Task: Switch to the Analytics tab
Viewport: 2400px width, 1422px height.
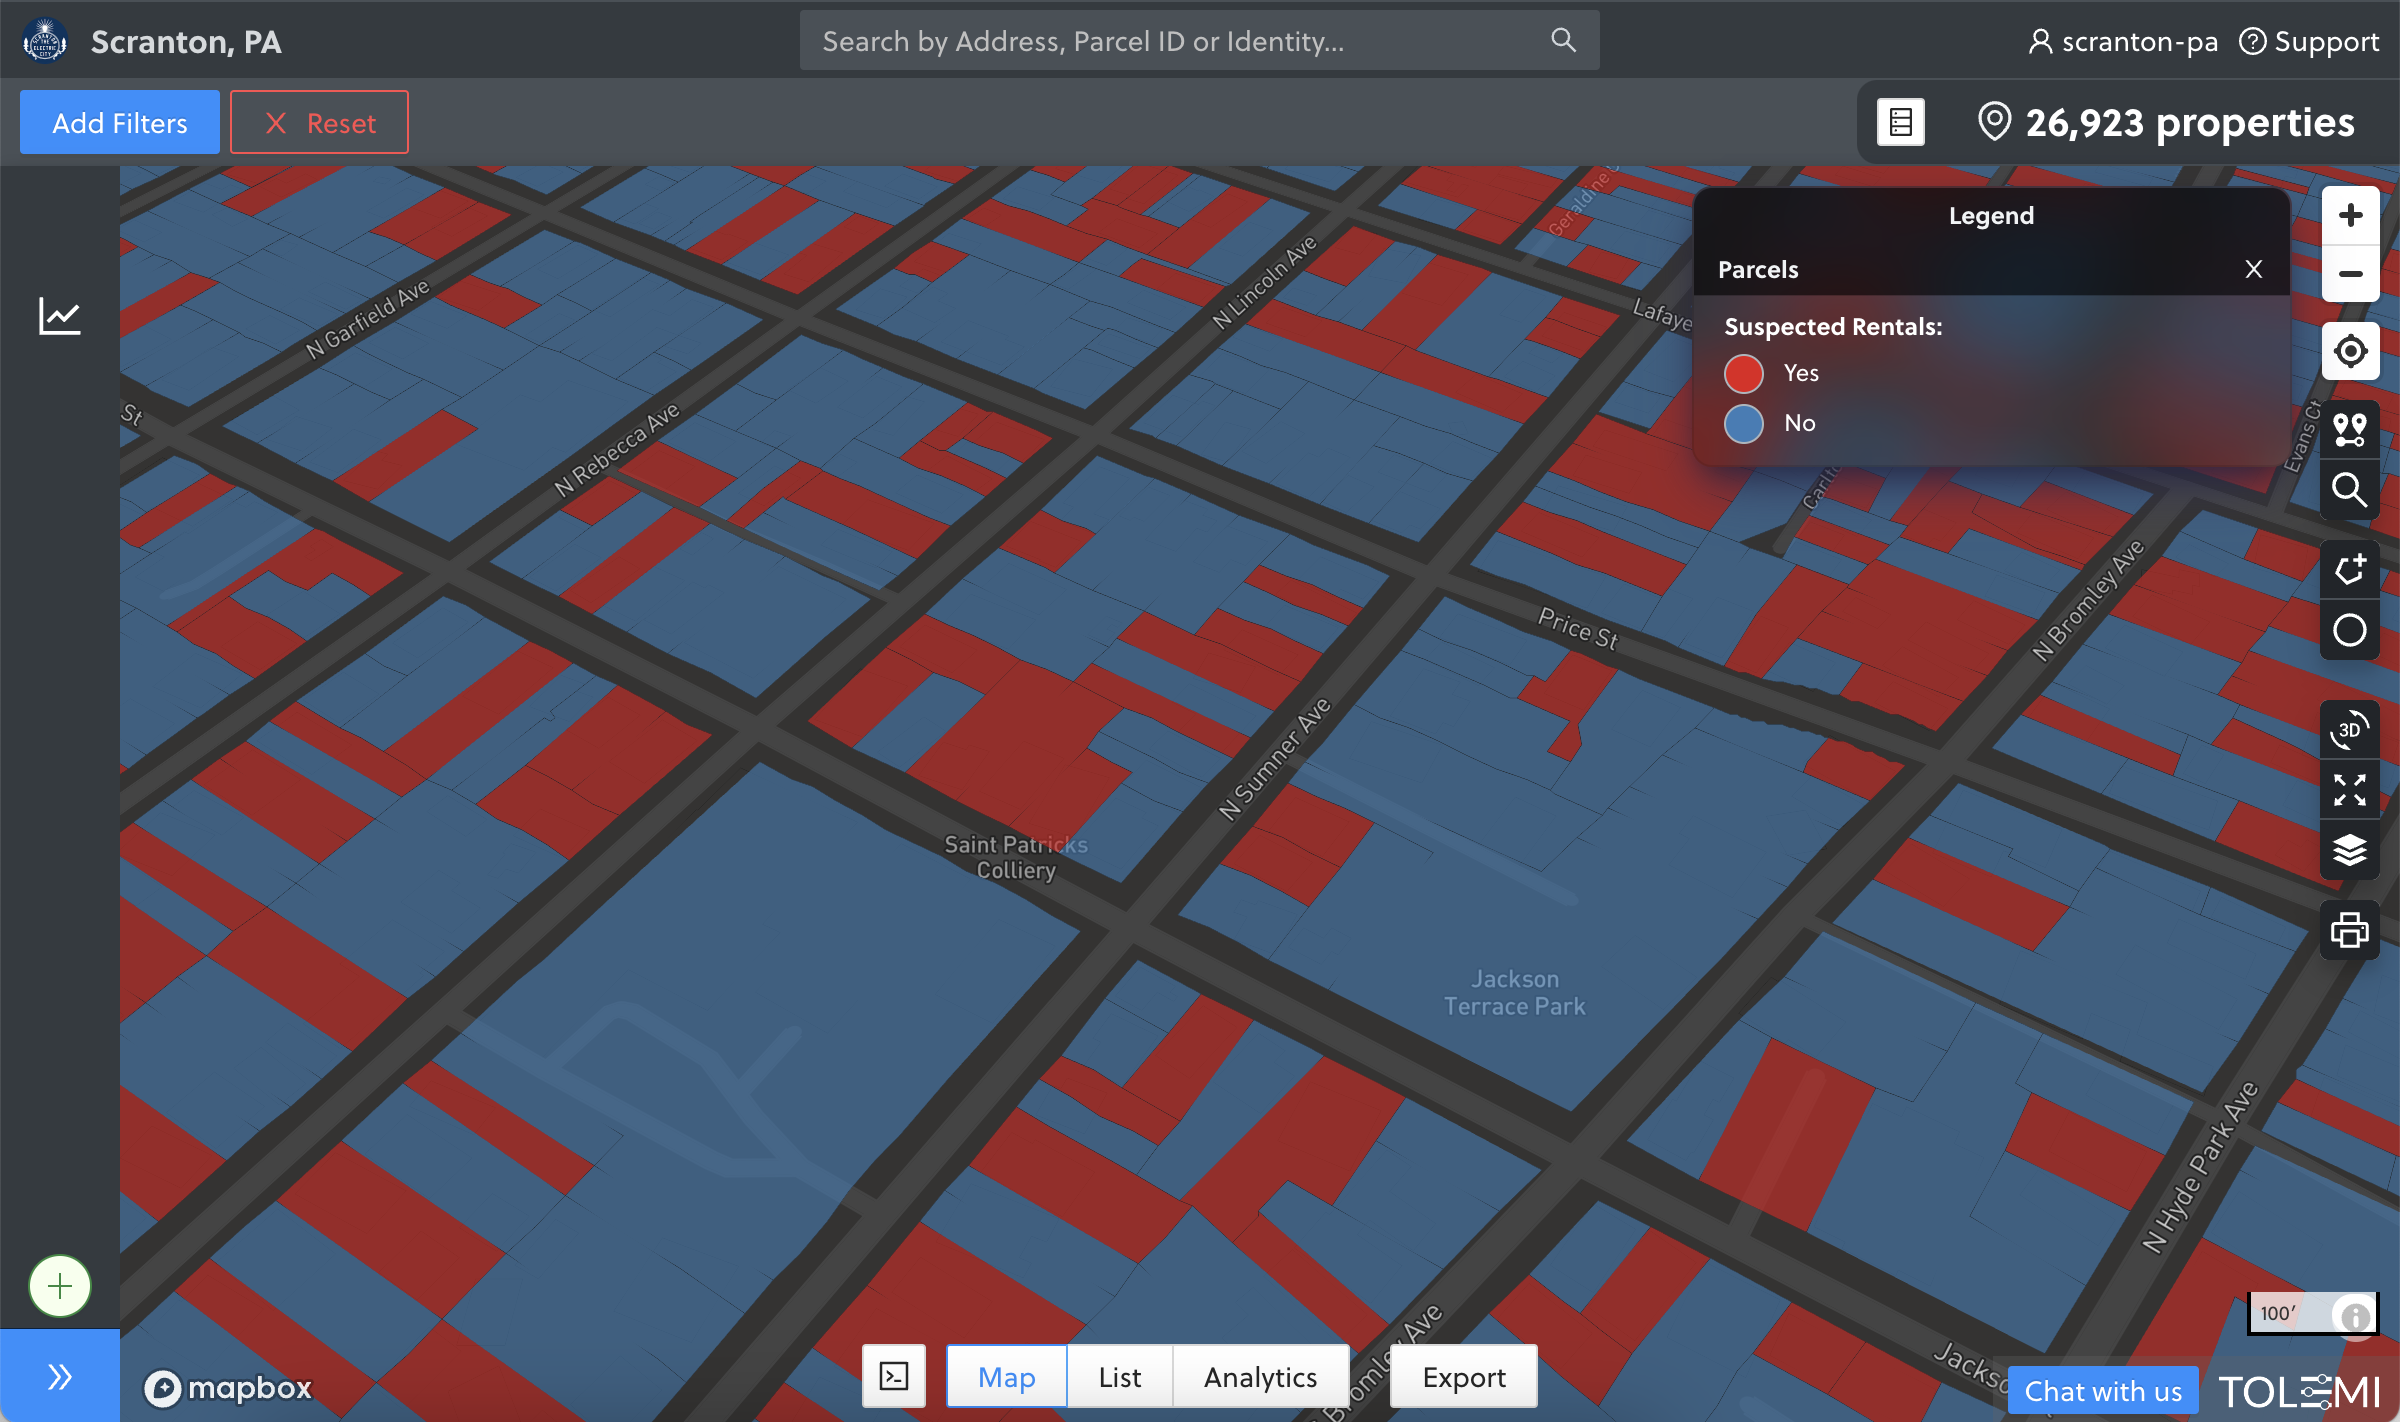Action: tap(1260, 1377)
